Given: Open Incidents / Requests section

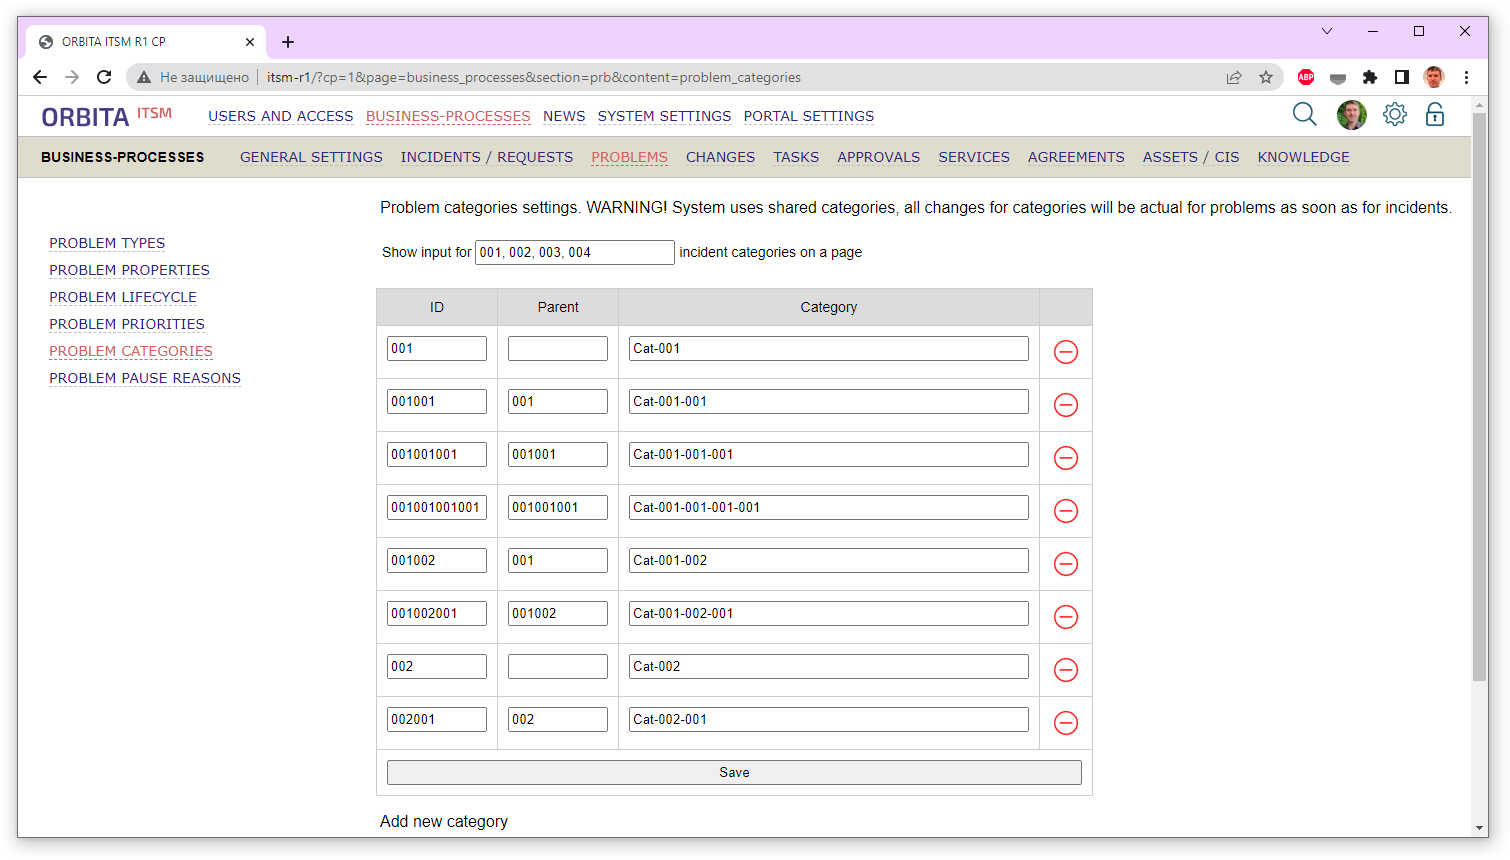Looking at the screenshot, I should coord(486,157).
